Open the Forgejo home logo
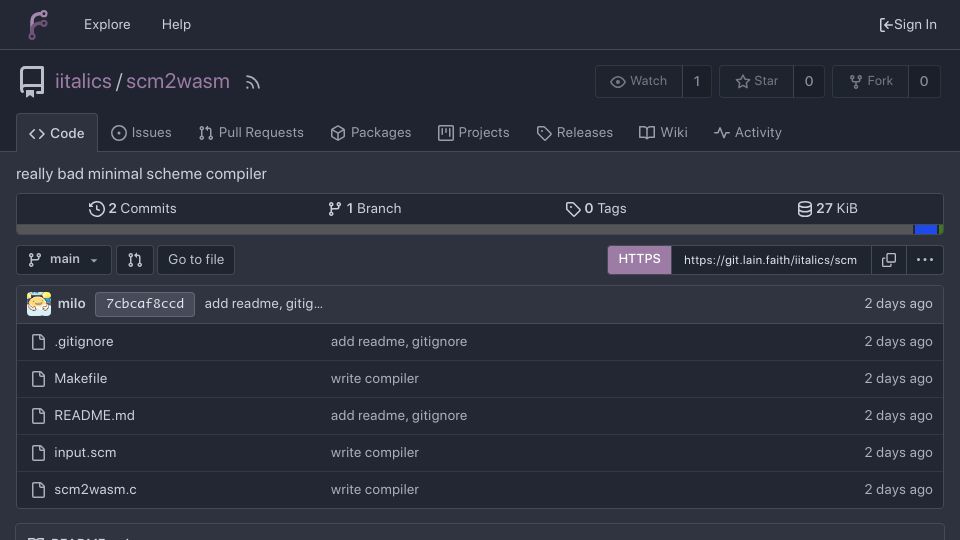960x540 pixels. point(38,24)
